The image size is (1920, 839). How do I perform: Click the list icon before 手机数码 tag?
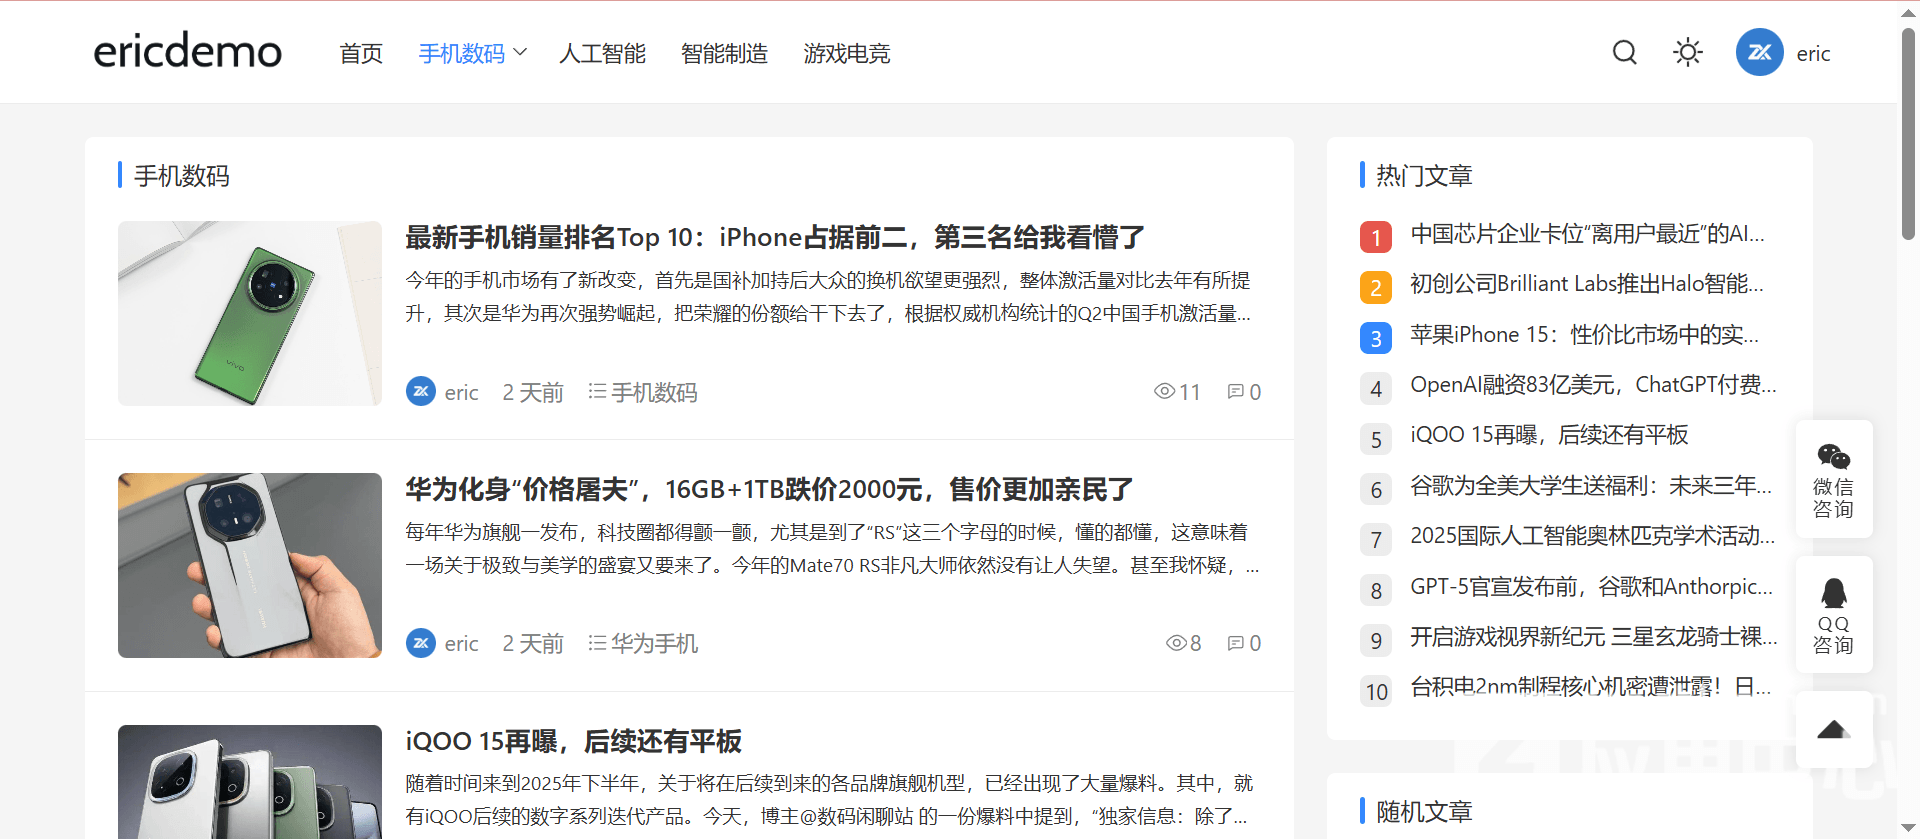[597, 391]
